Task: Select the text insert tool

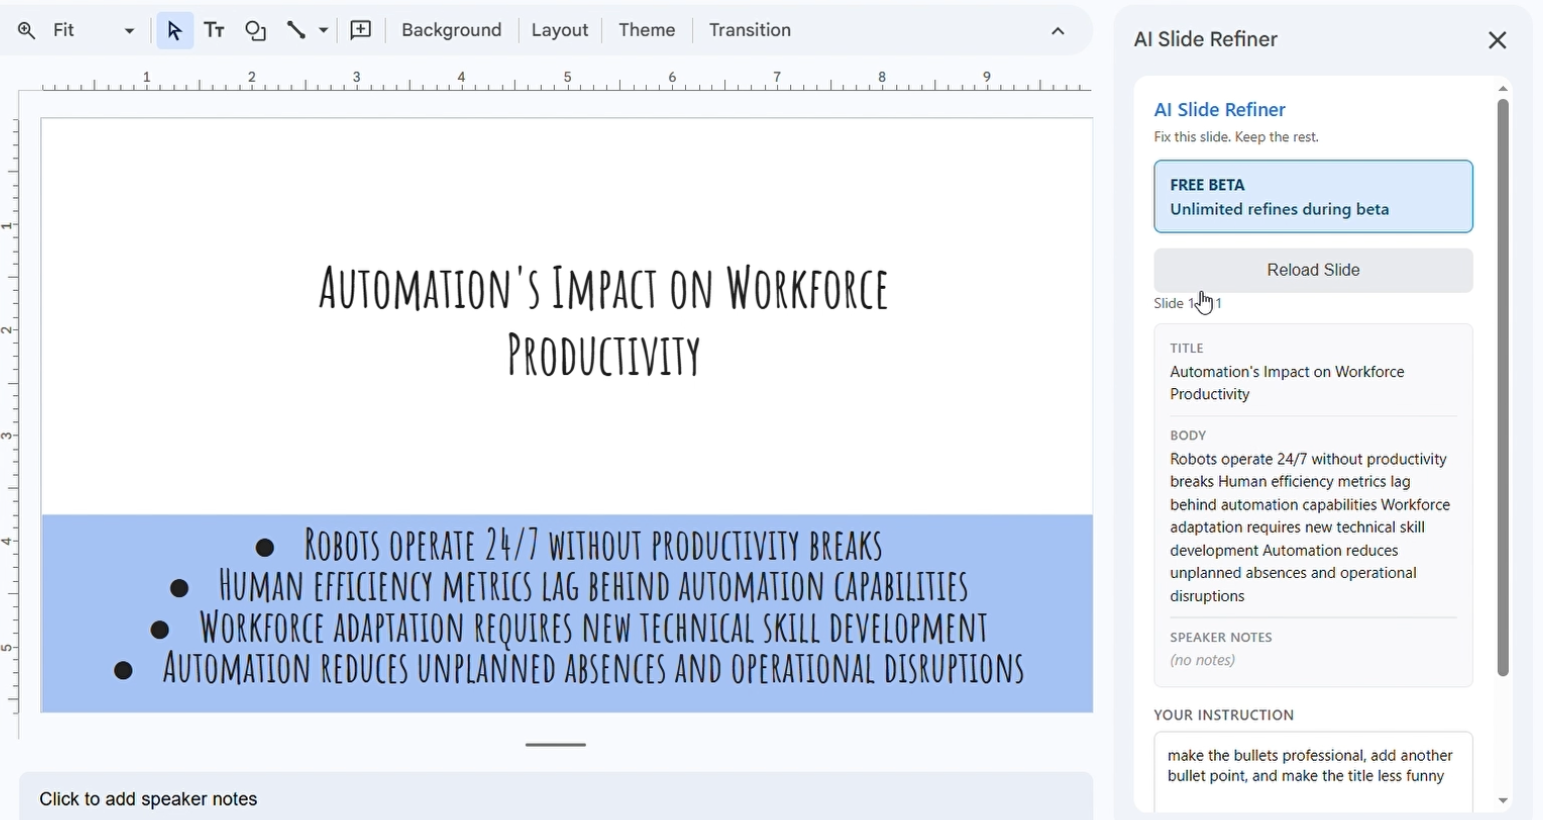Action: pos(214,30)
